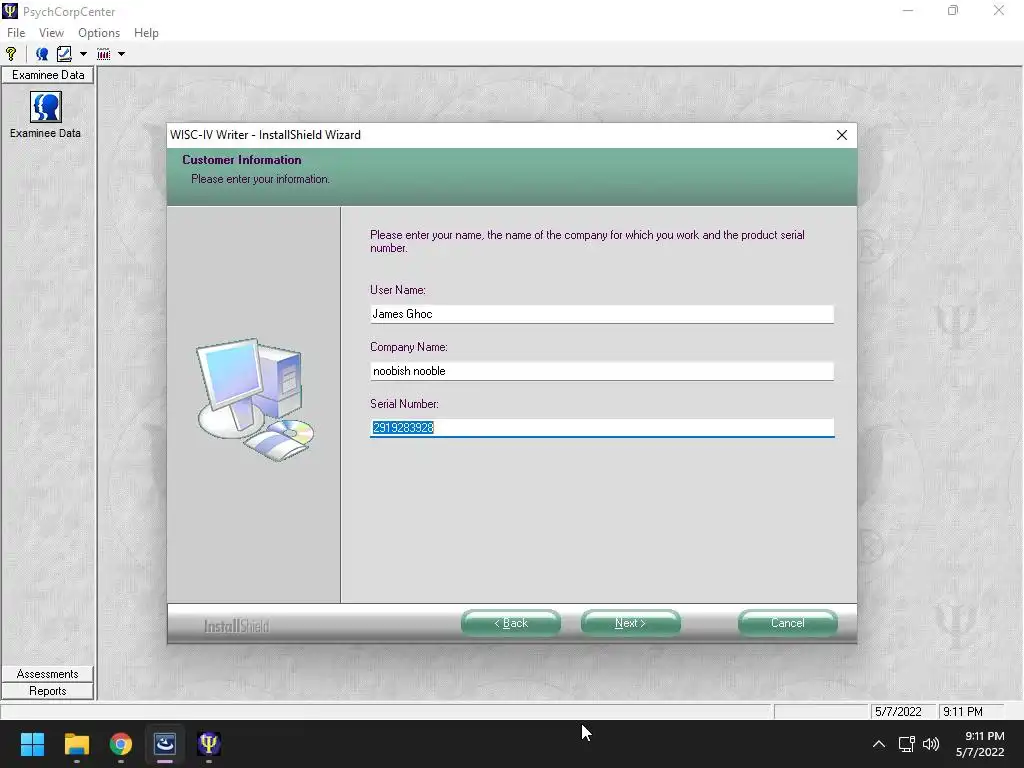This screenshot has width=1024, height=768.
Task: Click the PsychCorpCenter taskbar icon
Action: (209, 744)
